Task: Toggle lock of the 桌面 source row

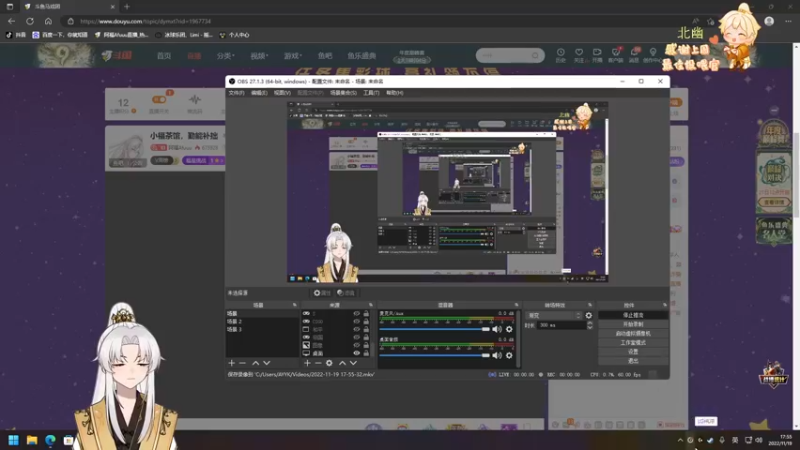Action: click(366, 353)
